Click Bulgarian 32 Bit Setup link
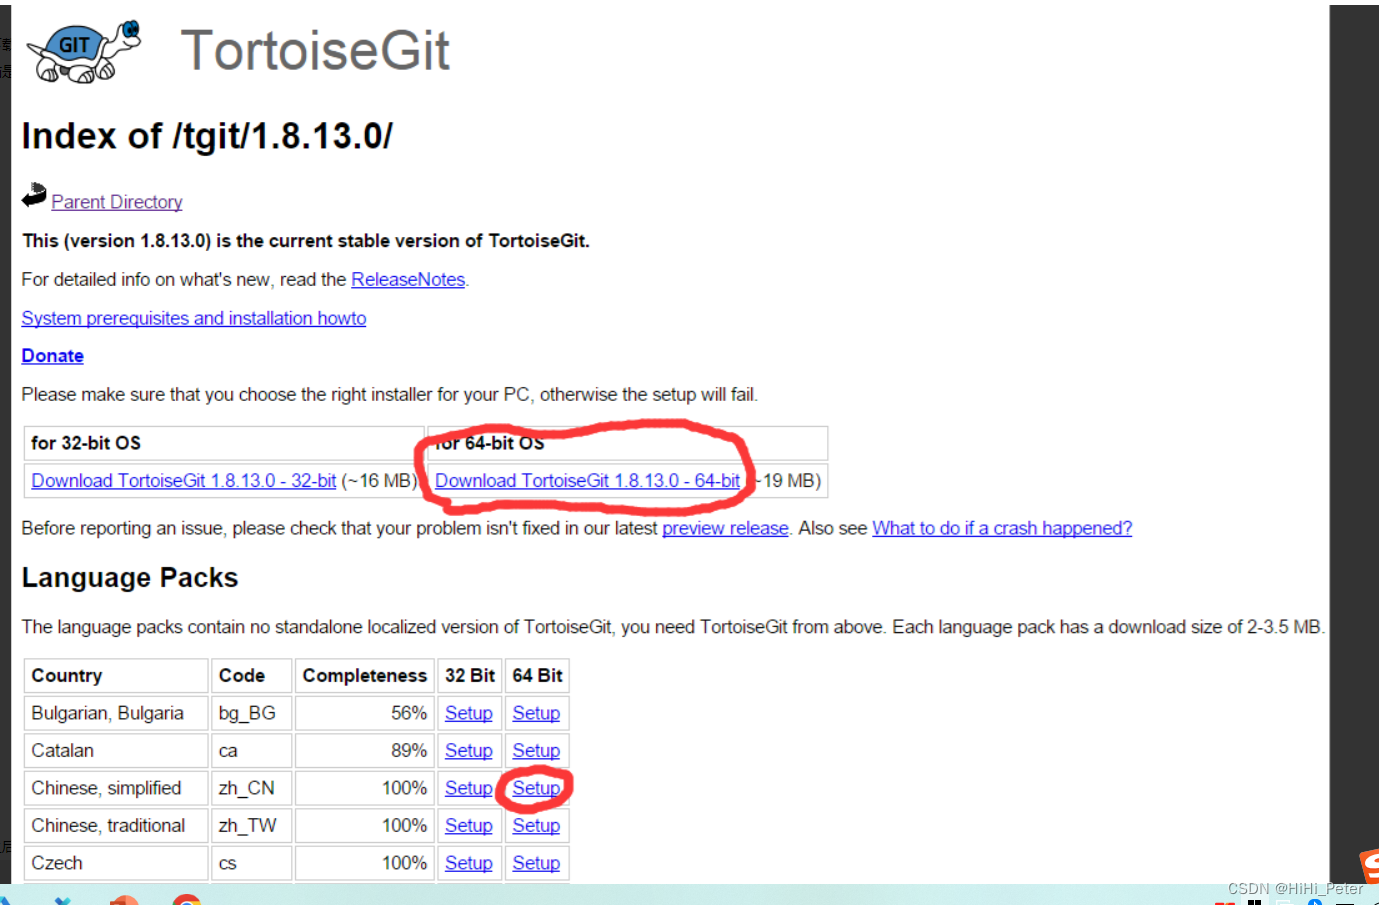Image resolution: width=1379 pixels, height=905 pixels. click(469, 713)
